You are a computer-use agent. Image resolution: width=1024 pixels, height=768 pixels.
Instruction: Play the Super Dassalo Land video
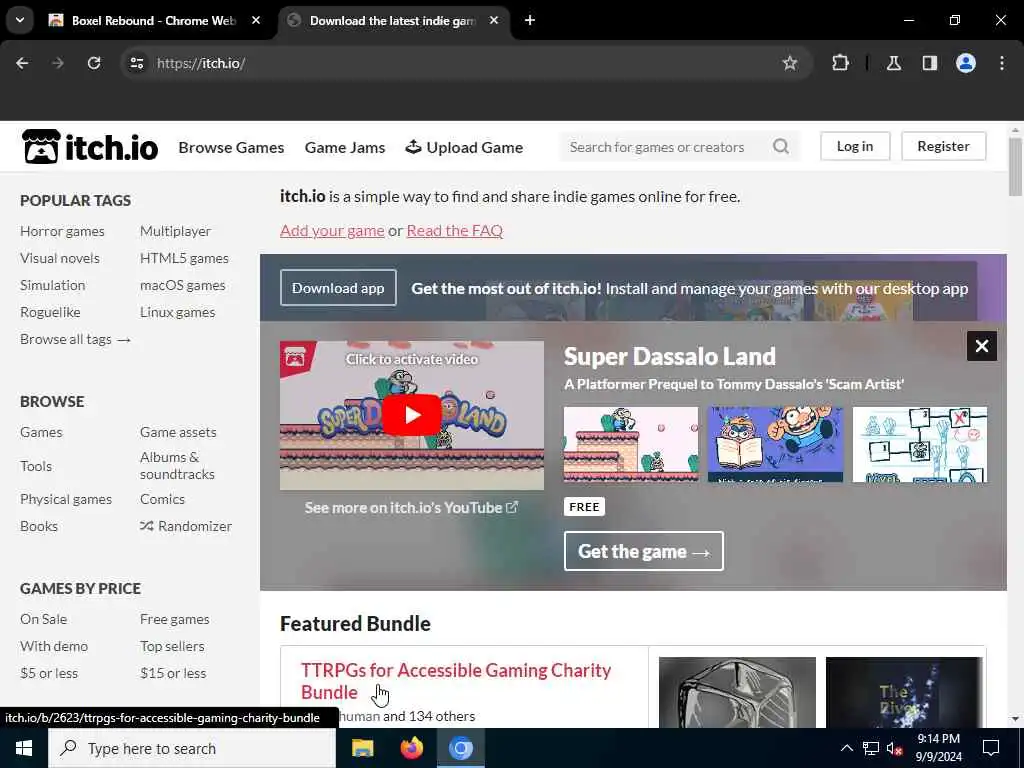tap(411, 415)
